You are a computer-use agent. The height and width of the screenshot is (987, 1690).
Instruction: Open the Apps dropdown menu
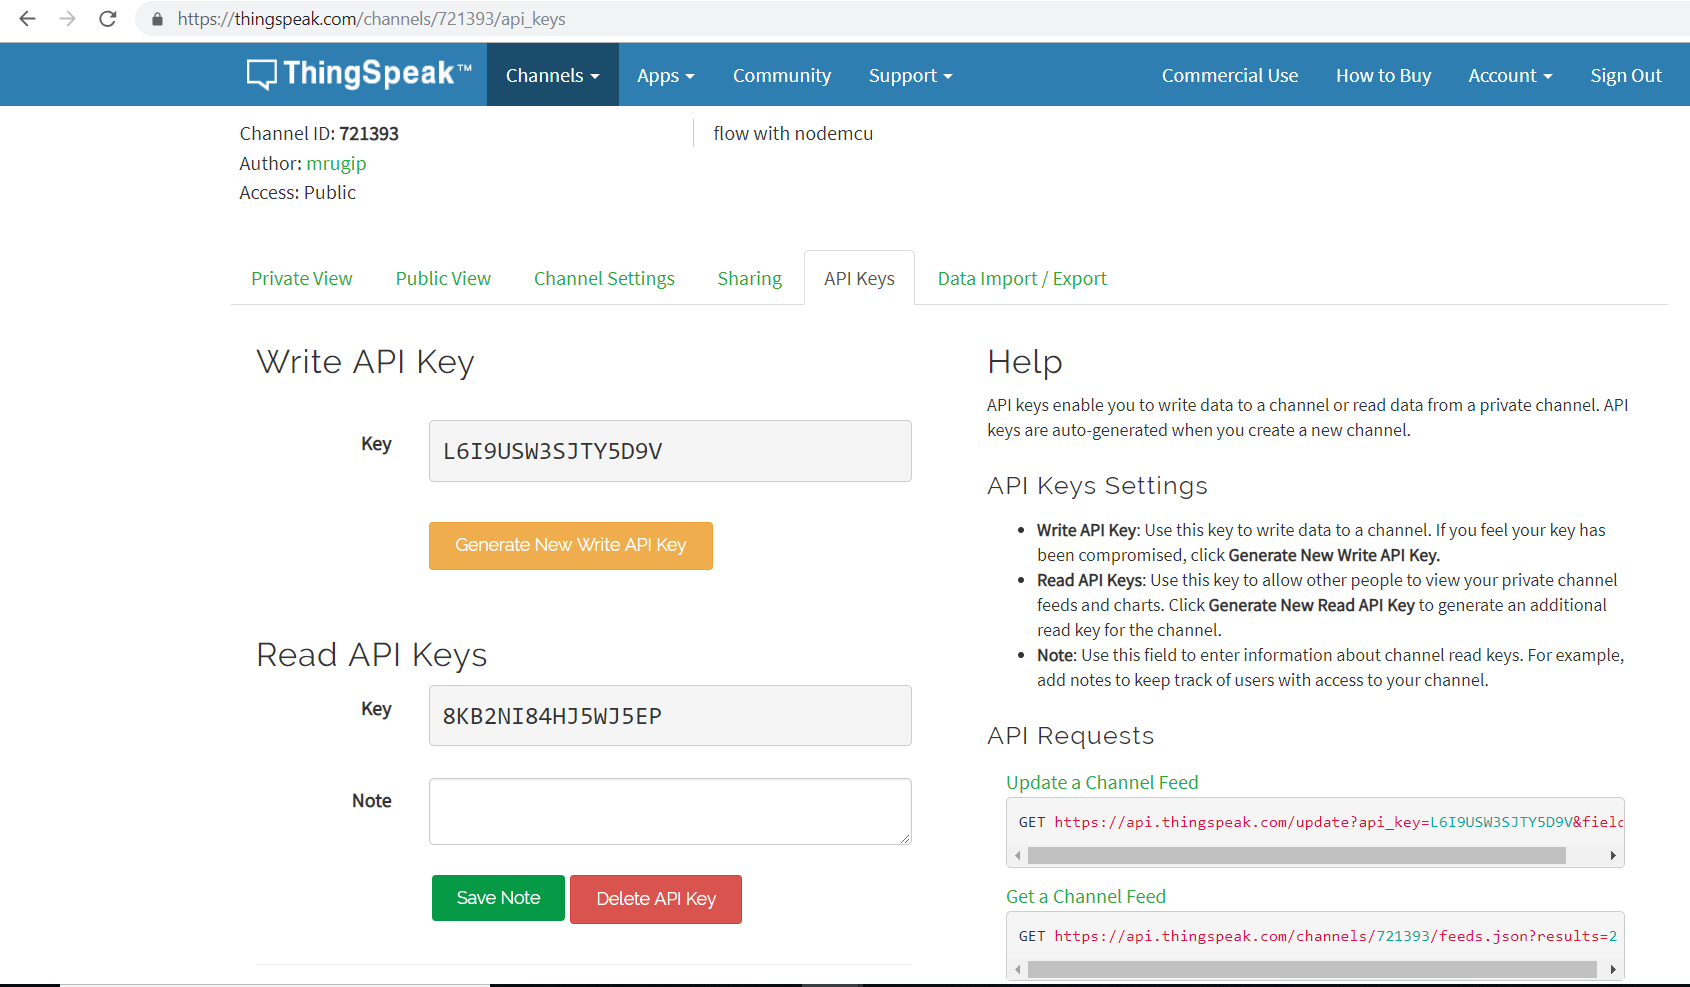[x=666, y=75]
